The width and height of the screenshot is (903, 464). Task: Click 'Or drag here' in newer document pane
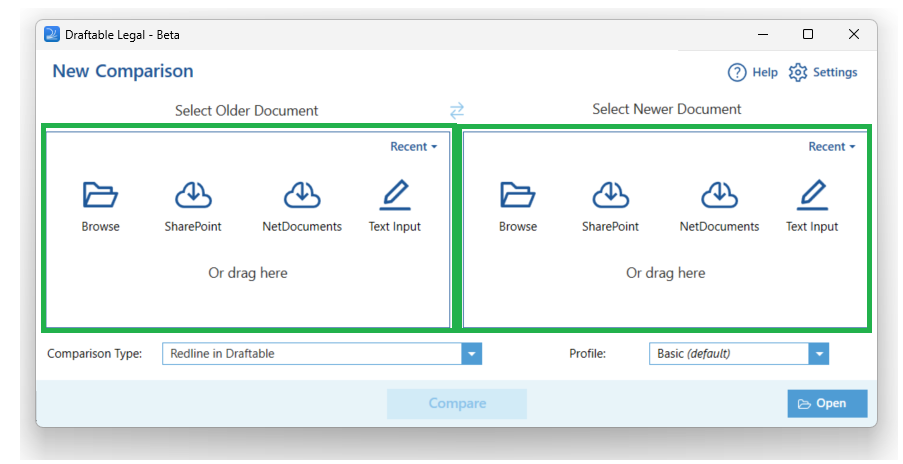point(665,273)
